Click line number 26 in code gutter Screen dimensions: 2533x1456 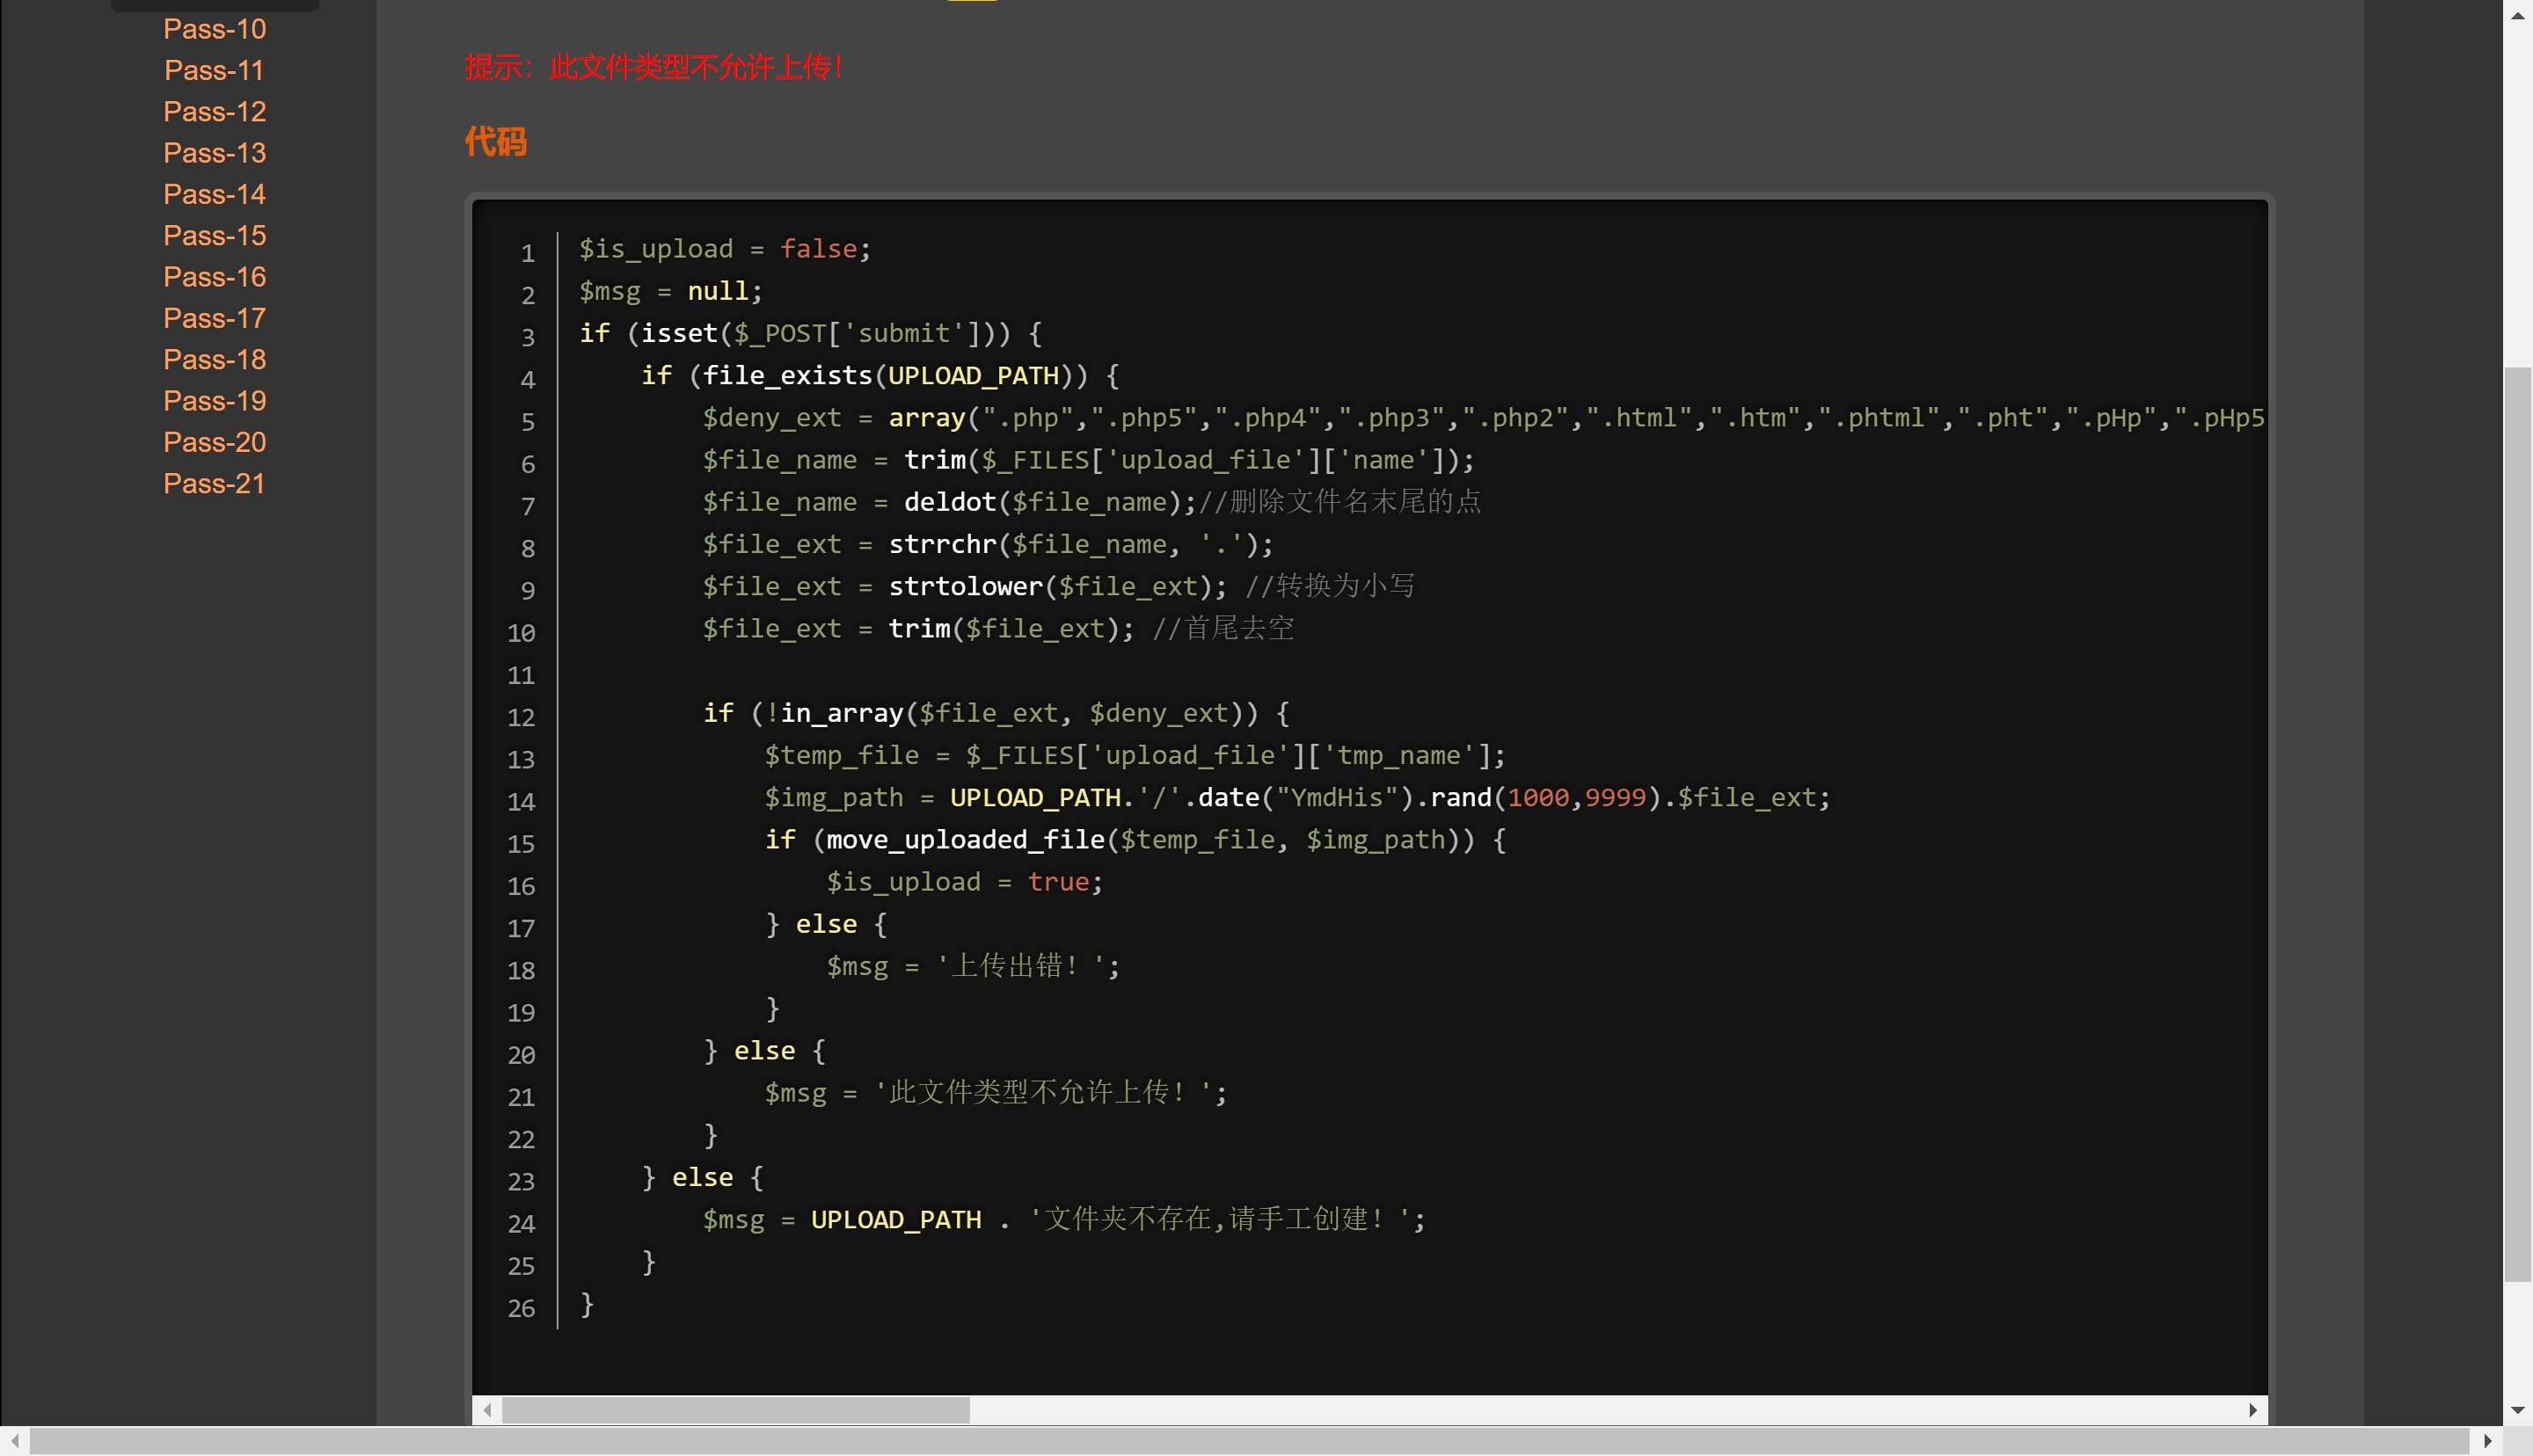[521, 1308]
